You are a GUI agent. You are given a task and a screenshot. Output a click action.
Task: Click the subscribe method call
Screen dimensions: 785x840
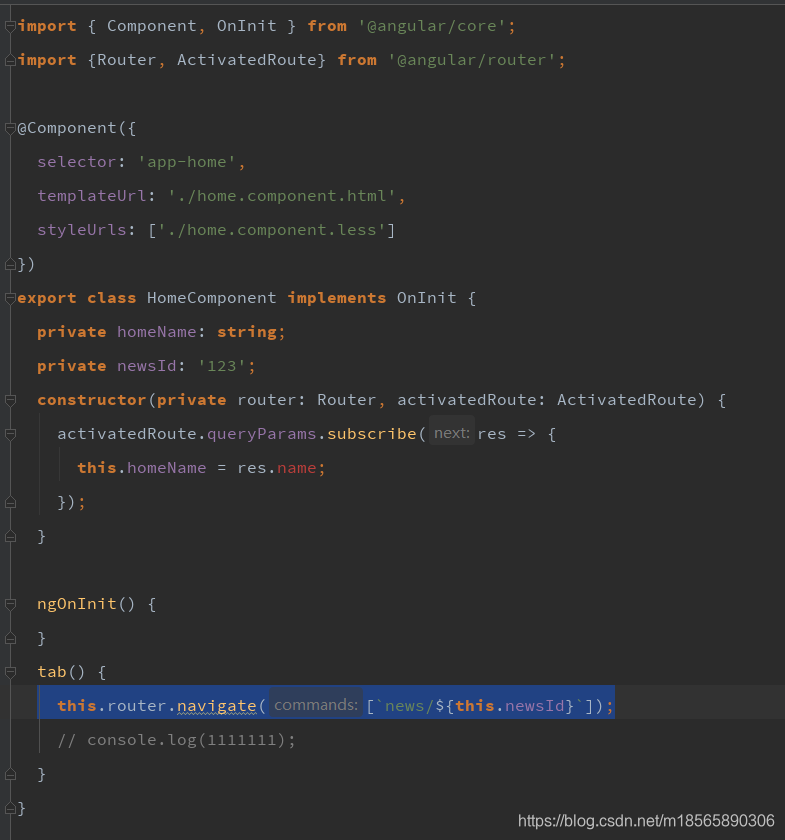[371, 434]
